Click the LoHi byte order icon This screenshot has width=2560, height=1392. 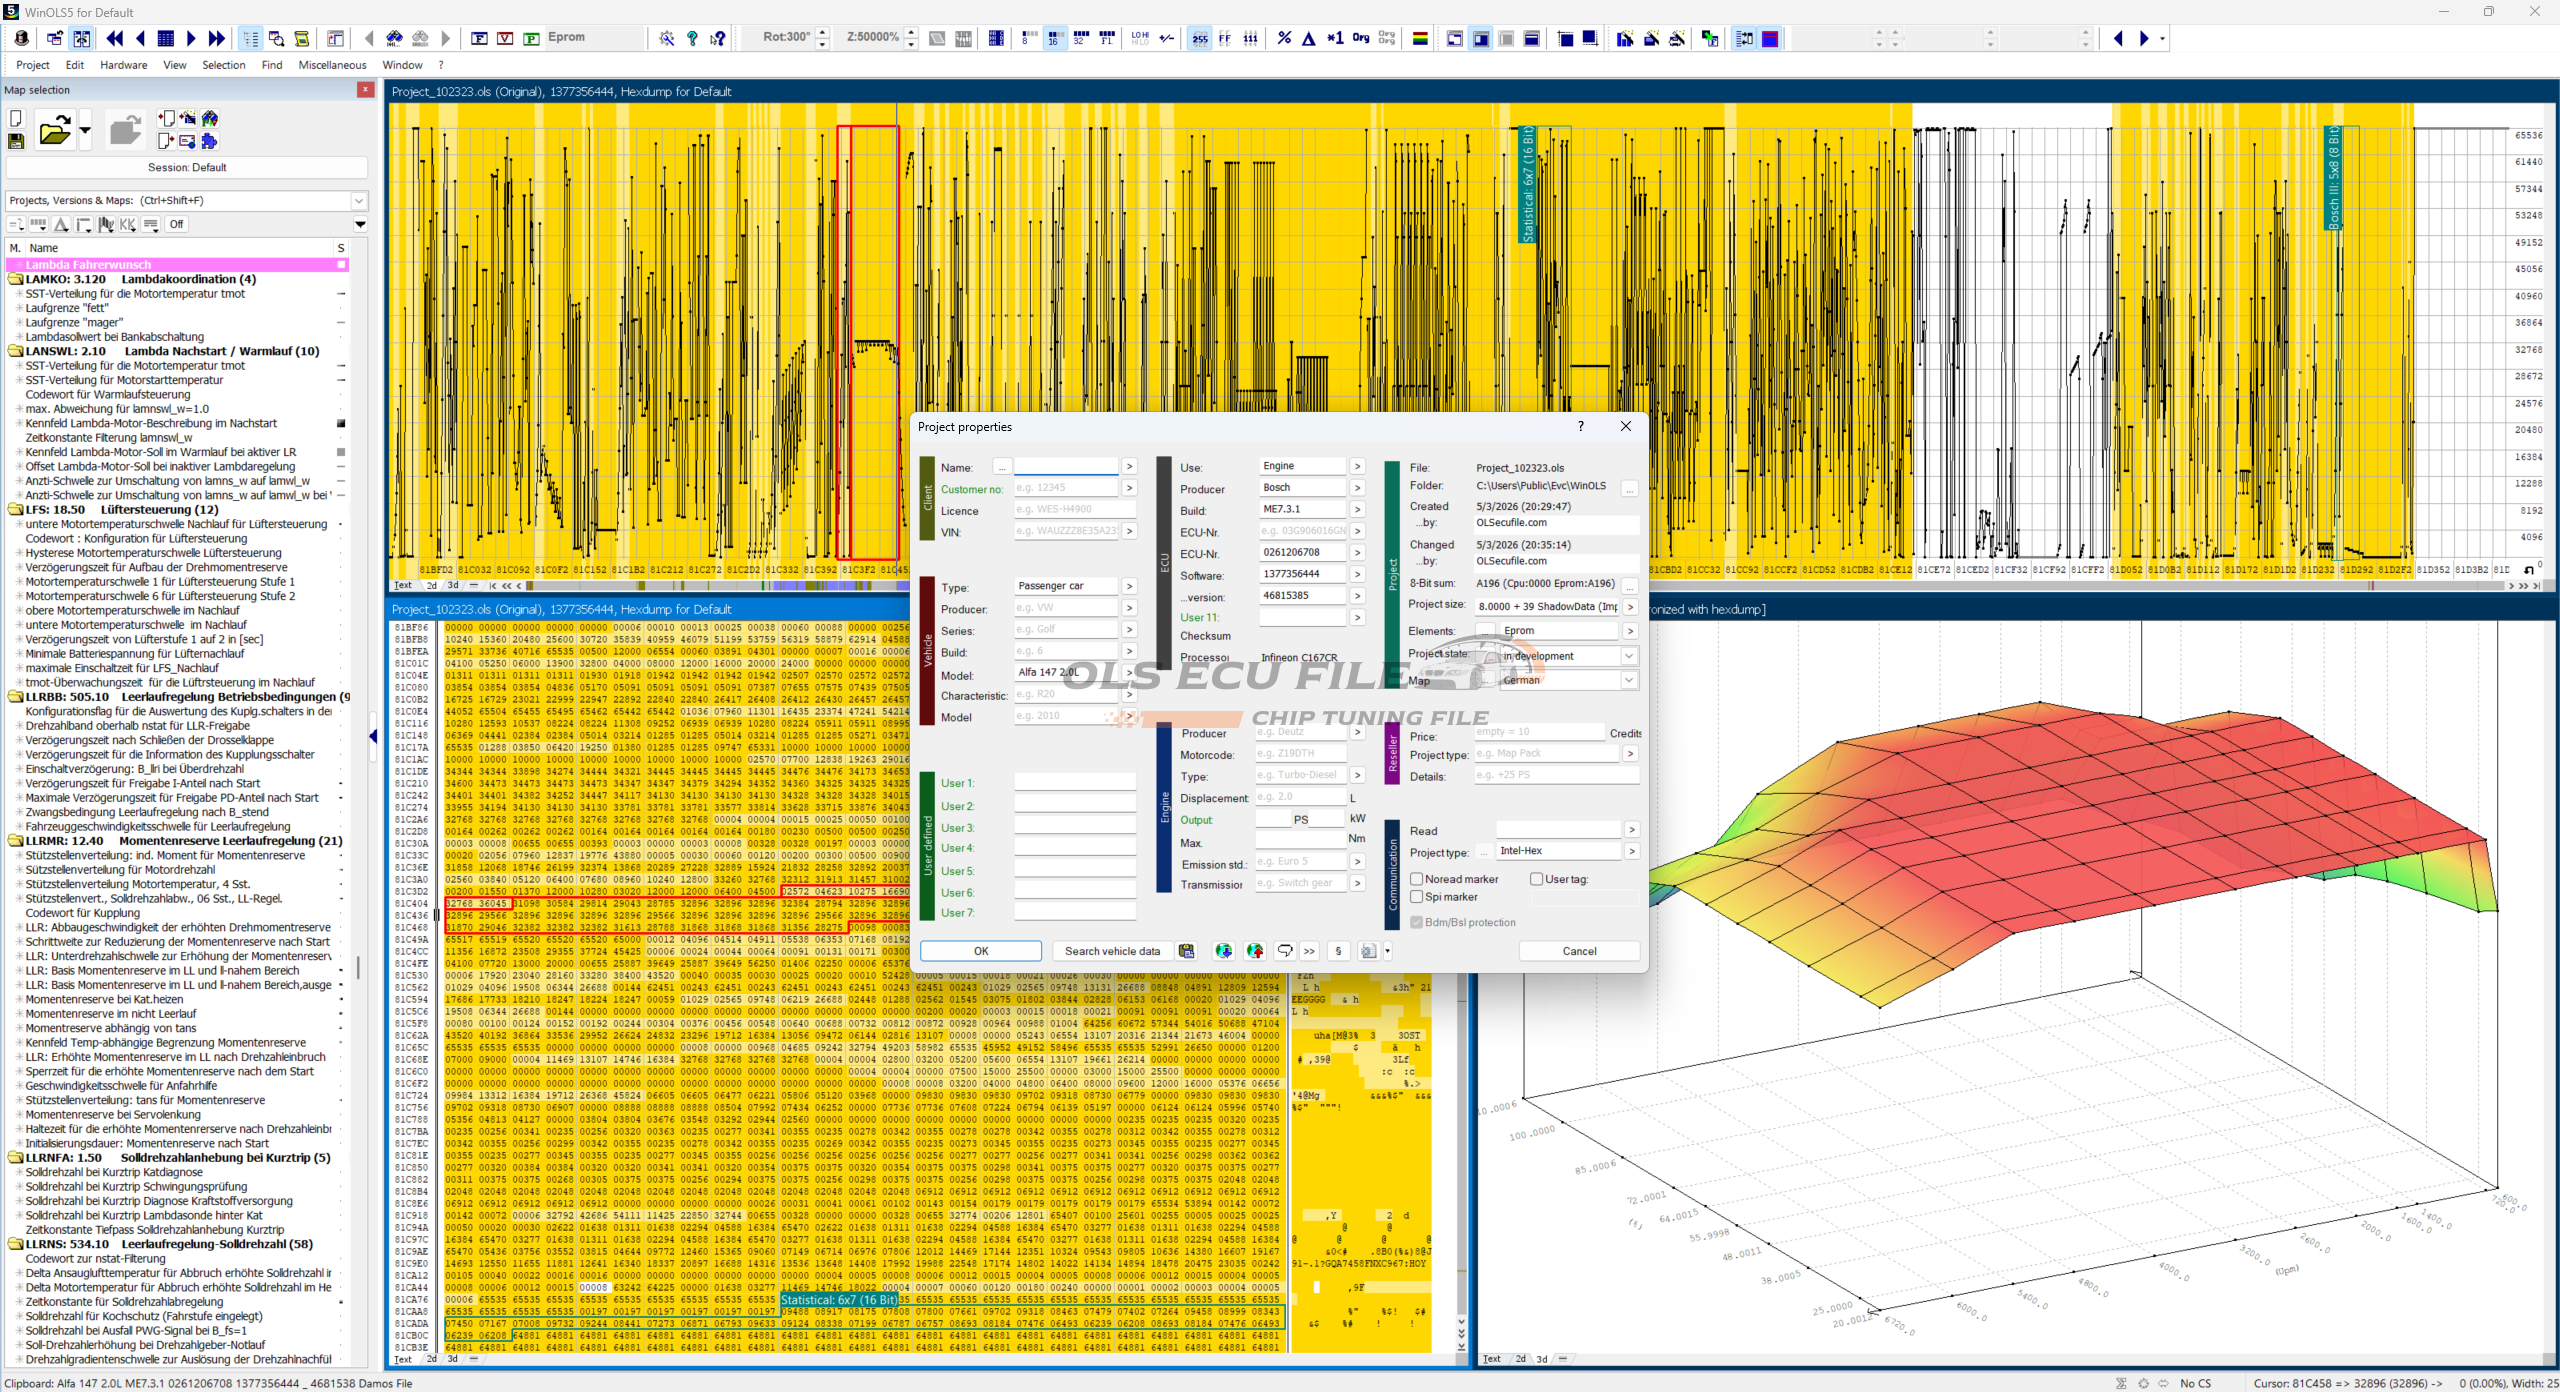click(1140, 38)
